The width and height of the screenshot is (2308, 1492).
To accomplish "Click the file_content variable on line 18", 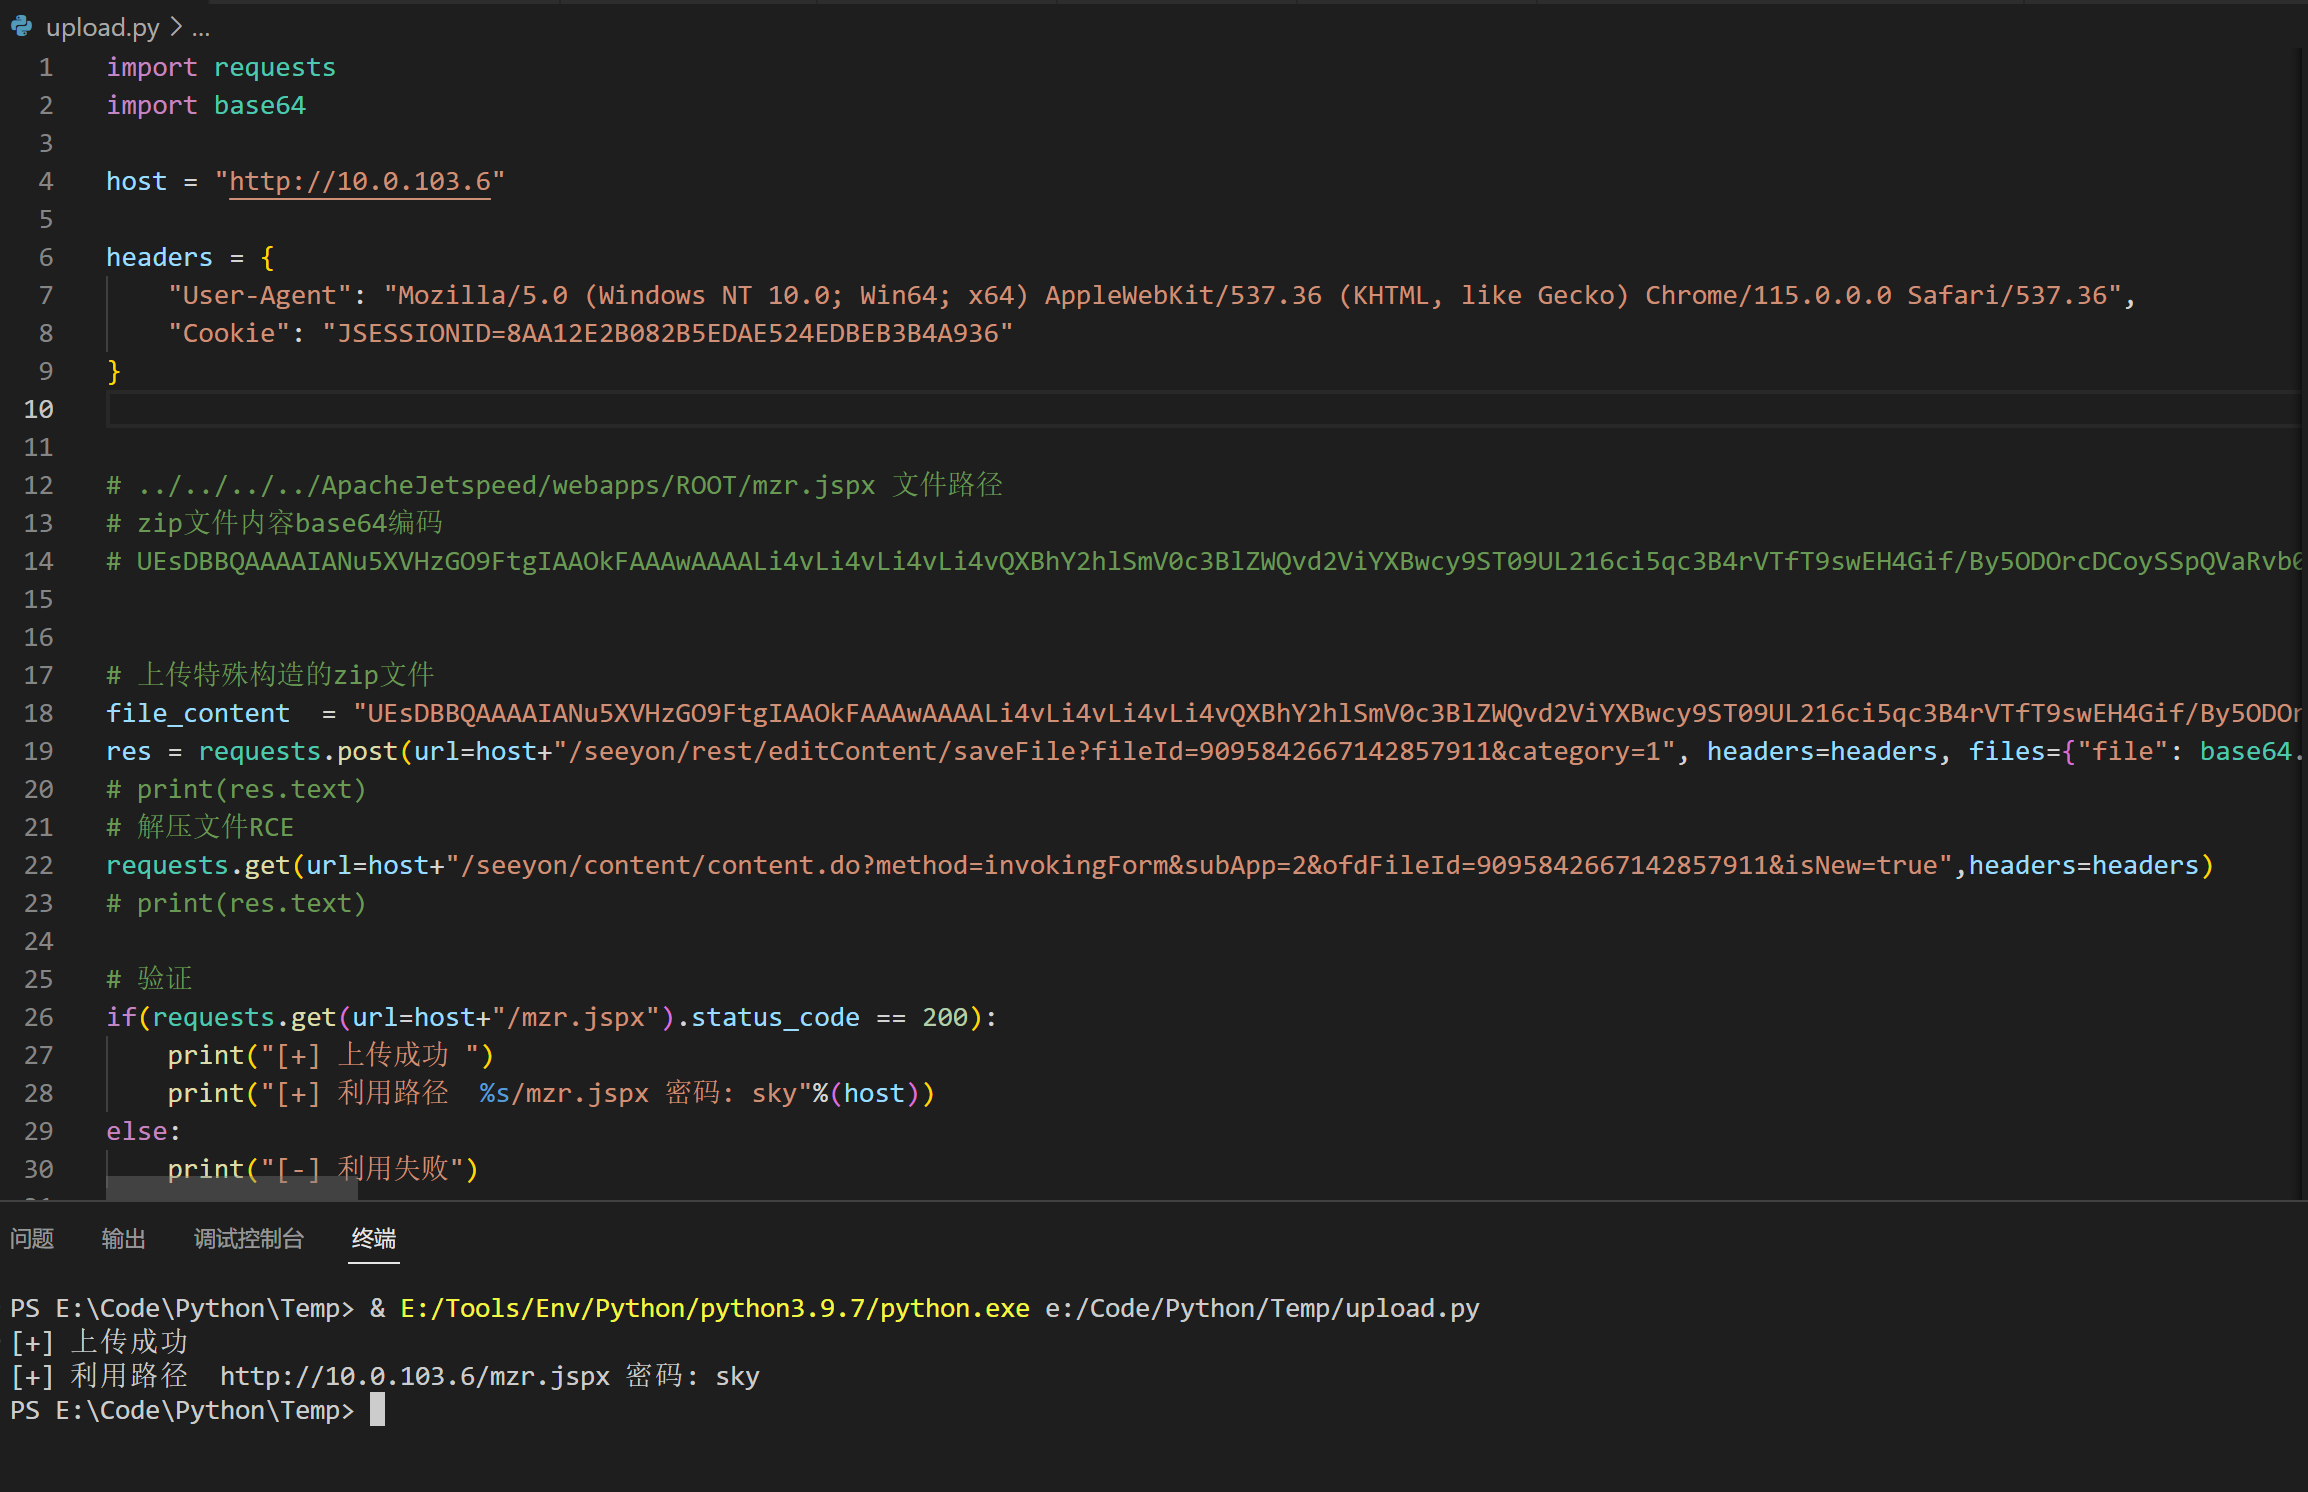I will pos(197,713).
